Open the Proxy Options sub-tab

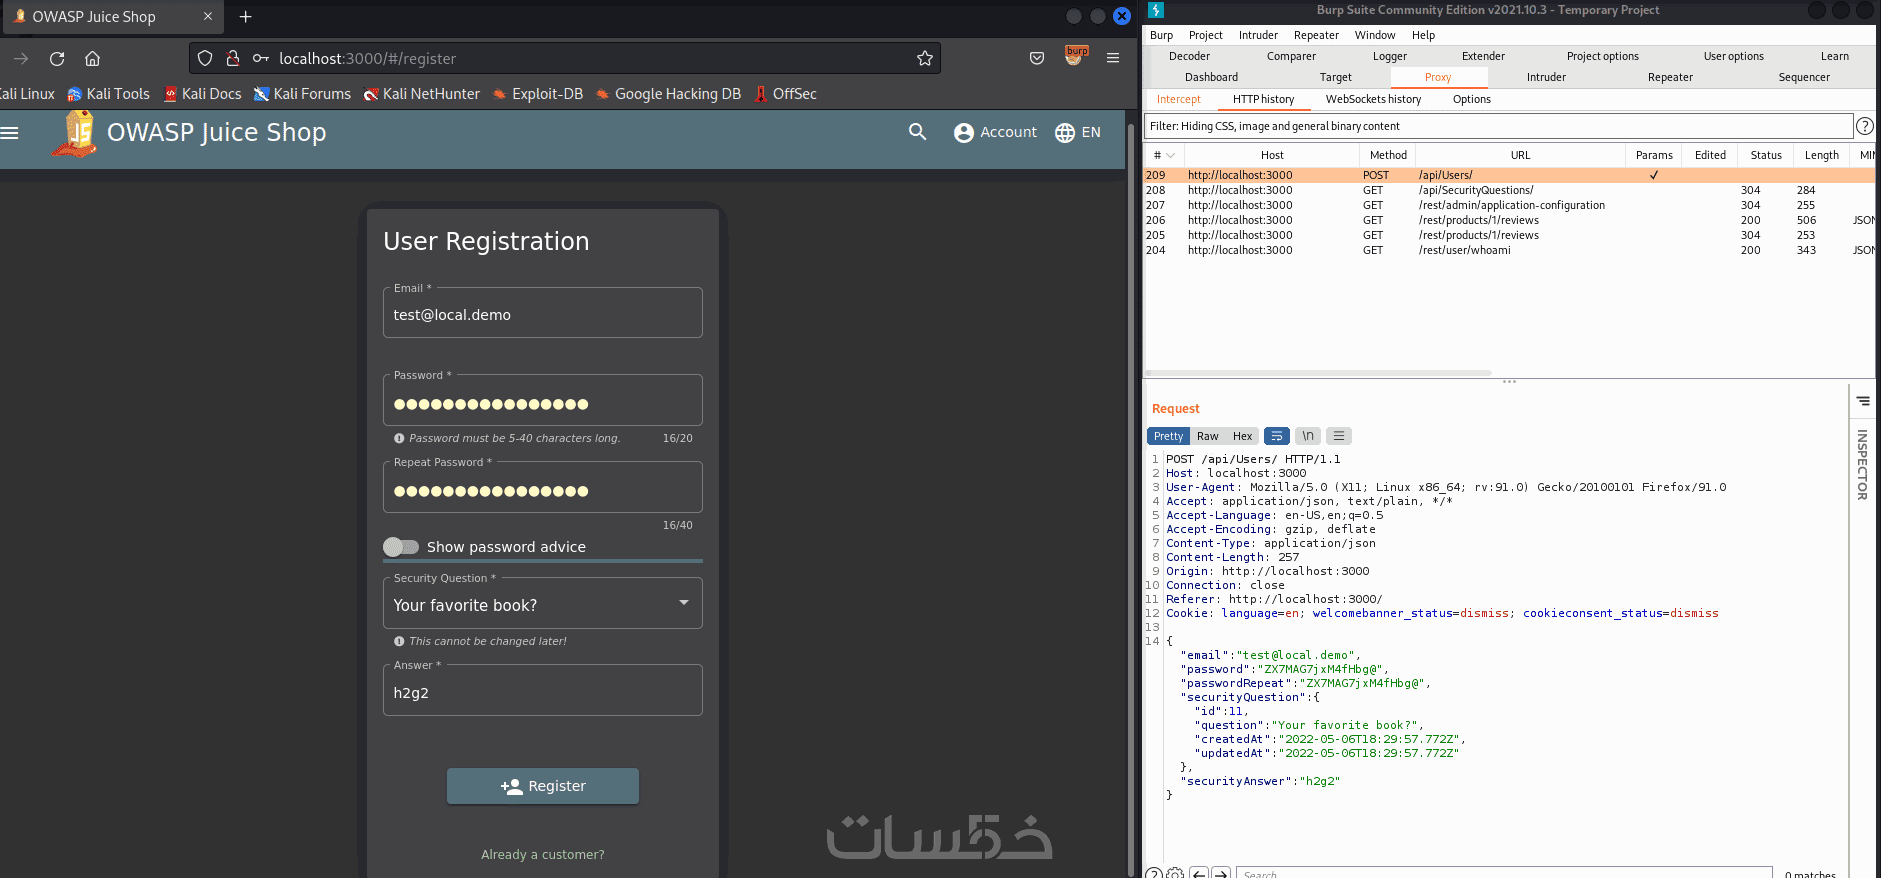tap(1471, 99)
